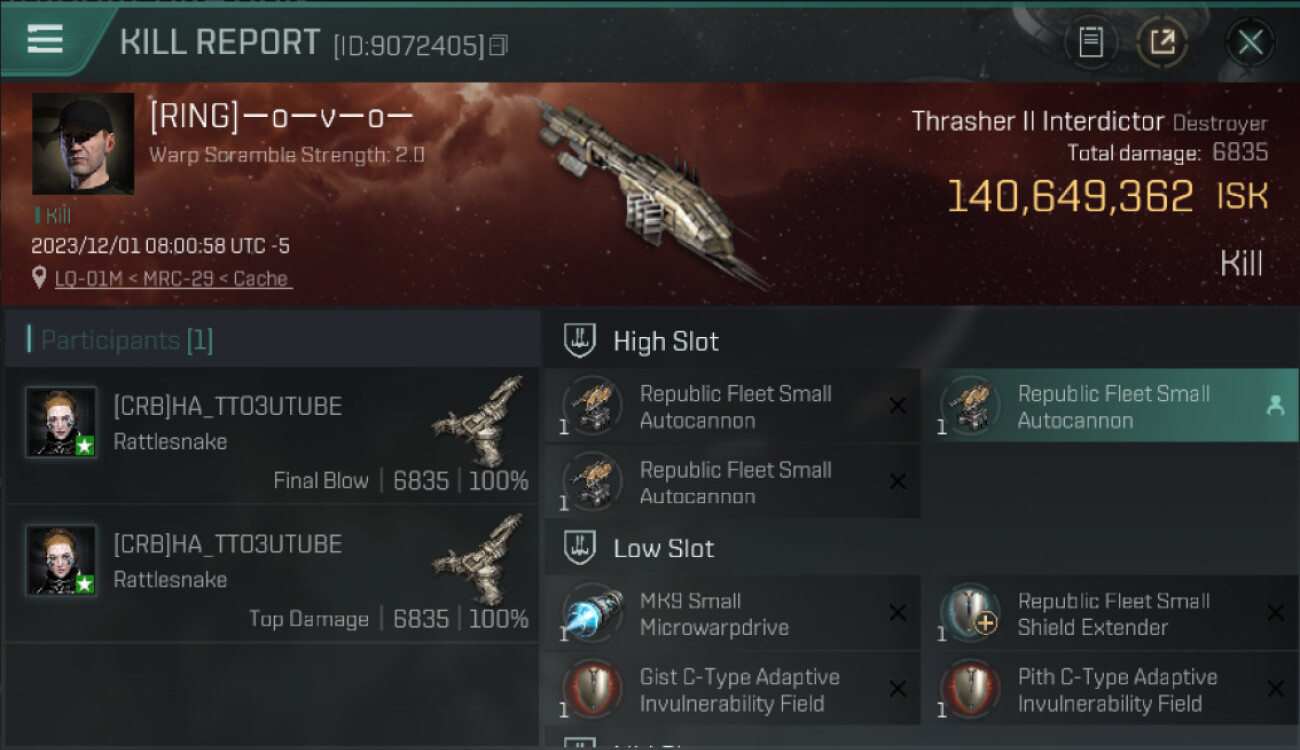Viewport: 1300px width, 750px height.
Task: Click the High Slot section icon
Action: 580,341
